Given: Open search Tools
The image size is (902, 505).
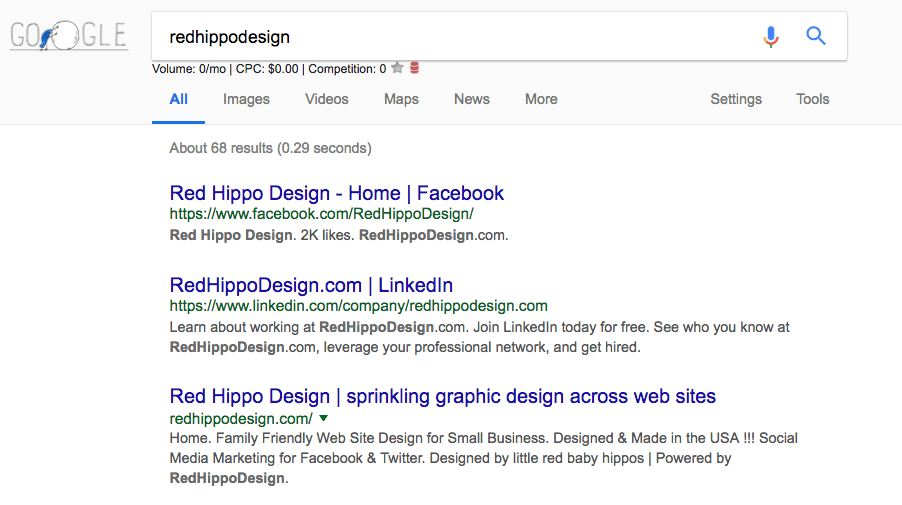Looking at the screenshot, I should [x=812, y=99].
